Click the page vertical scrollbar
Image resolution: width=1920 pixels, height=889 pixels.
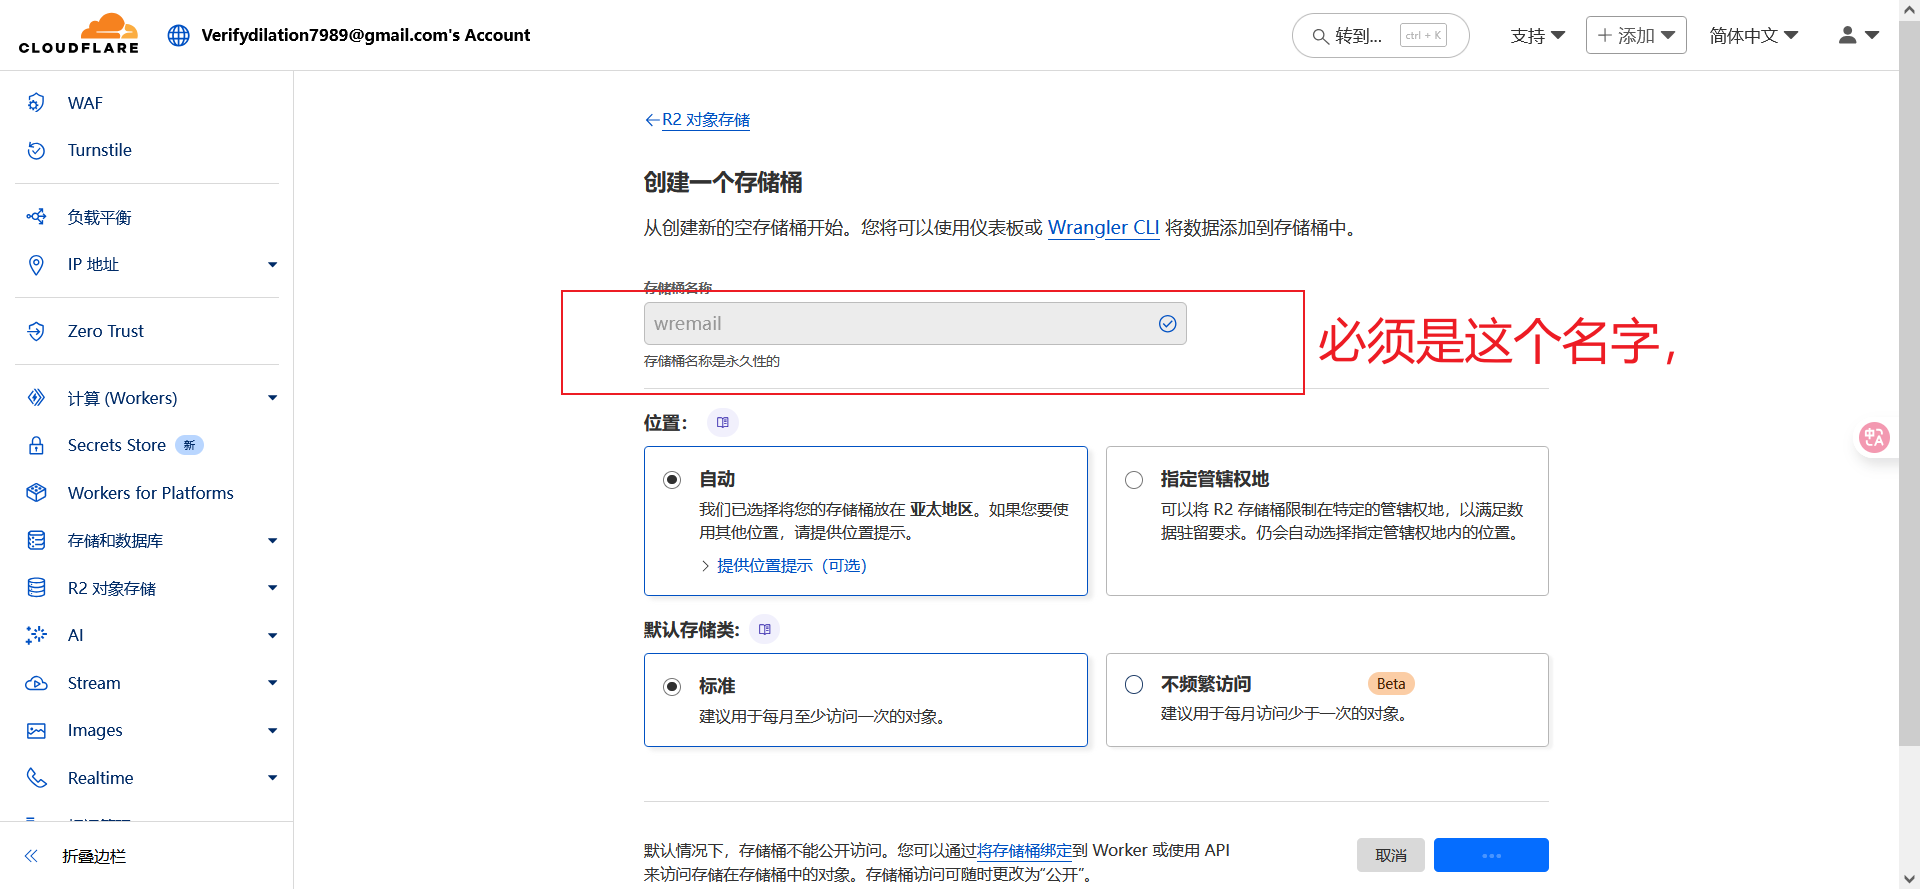pos(1908,400)
